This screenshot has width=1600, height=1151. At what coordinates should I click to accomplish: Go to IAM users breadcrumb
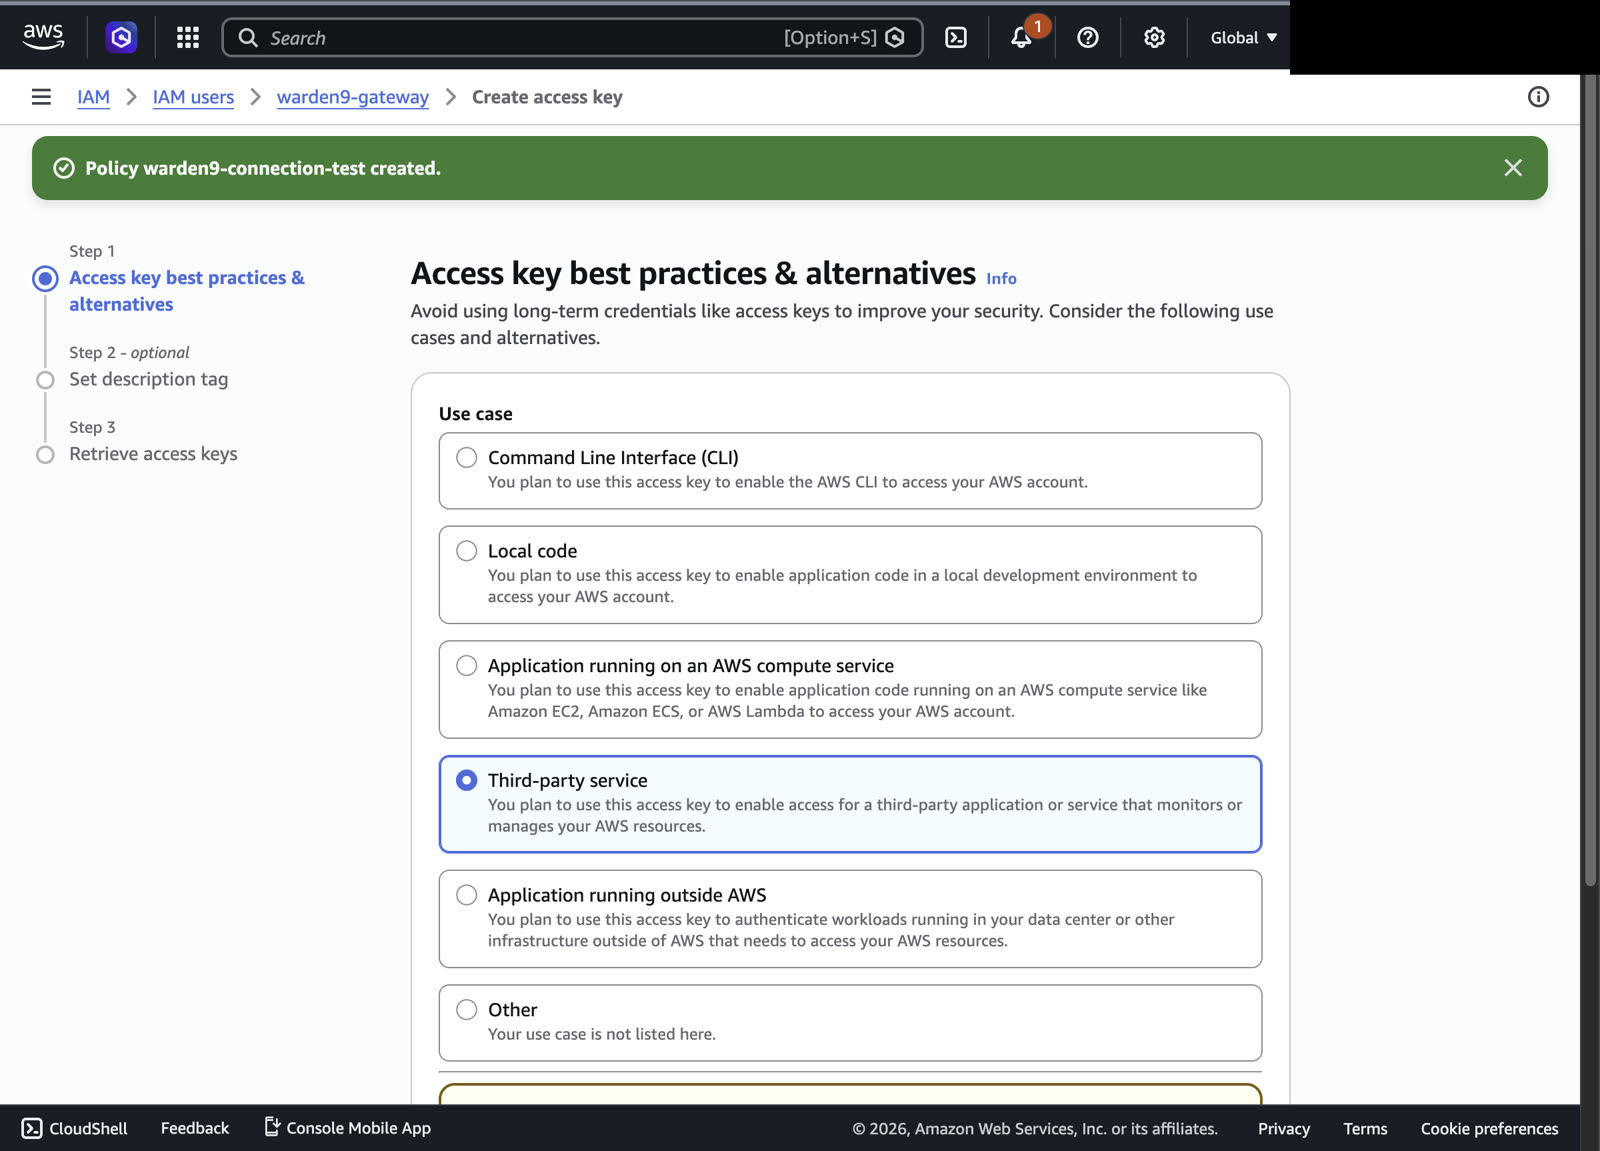click(x=193, y=97)
